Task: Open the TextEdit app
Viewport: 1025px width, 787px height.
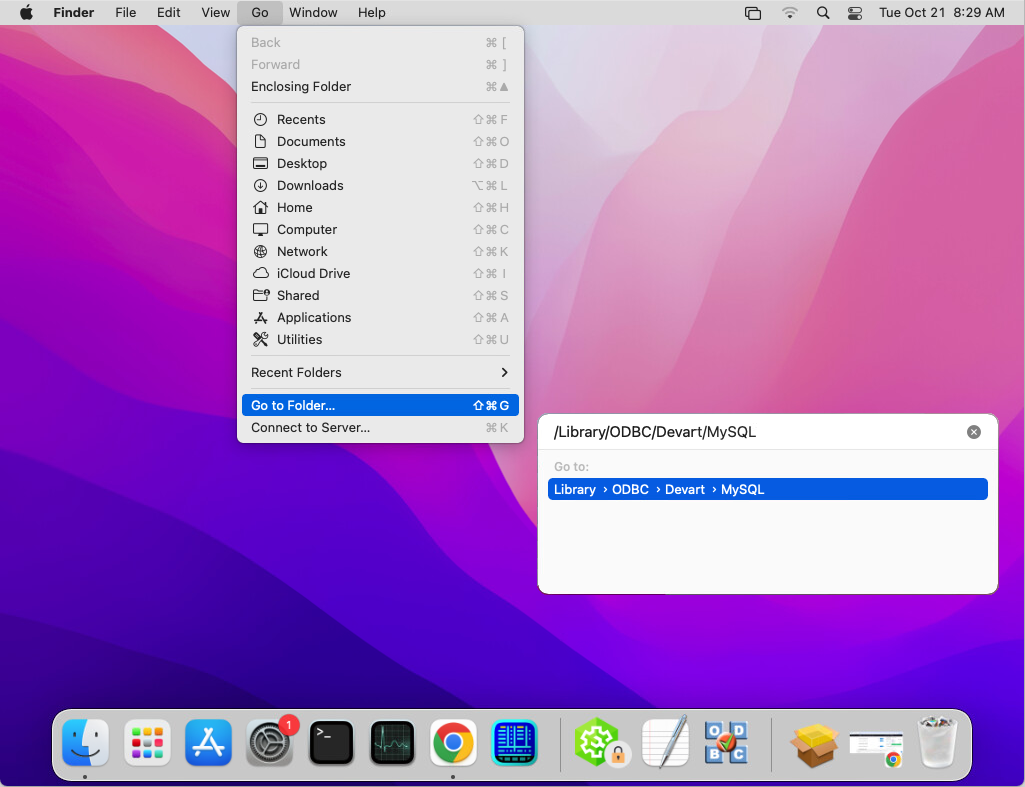Action: click(x=665, y=743)
